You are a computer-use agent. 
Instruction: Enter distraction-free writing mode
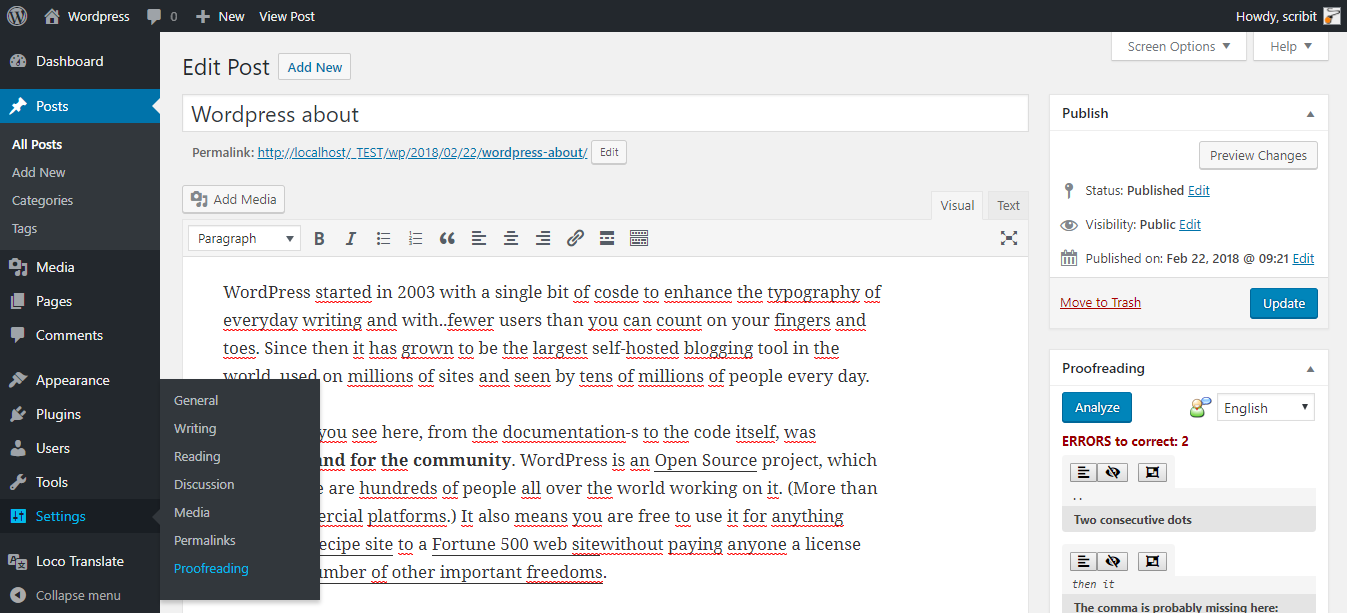pos(1009,238)
